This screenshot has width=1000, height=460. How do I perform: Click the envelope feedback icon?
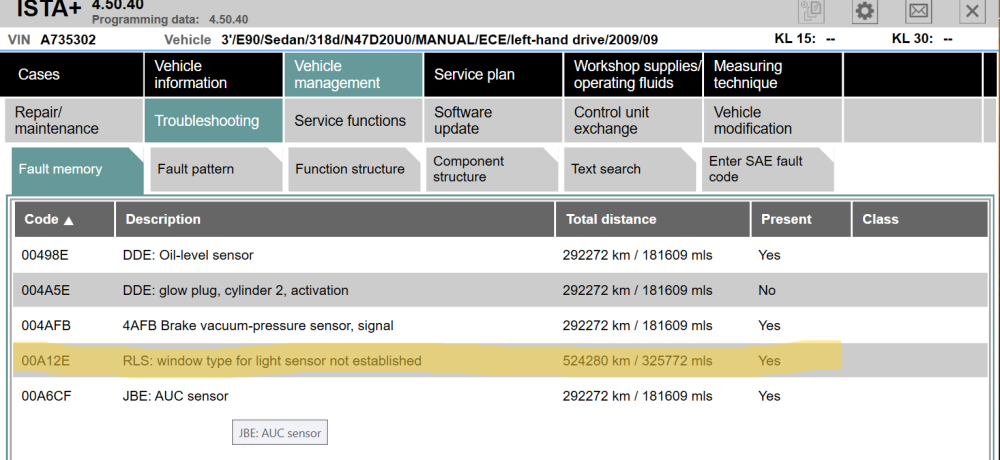click(x=918, y=11)
